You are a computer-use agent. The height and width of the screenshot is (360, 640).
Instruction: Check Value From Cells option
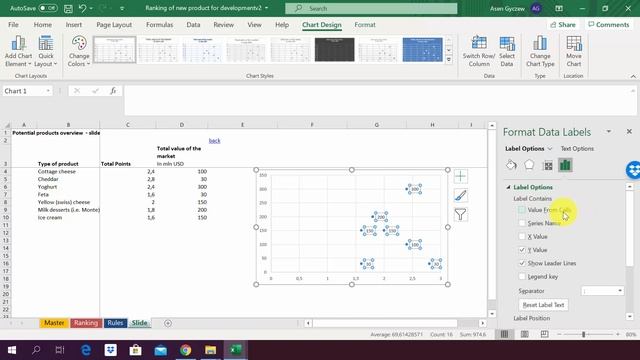522,210
